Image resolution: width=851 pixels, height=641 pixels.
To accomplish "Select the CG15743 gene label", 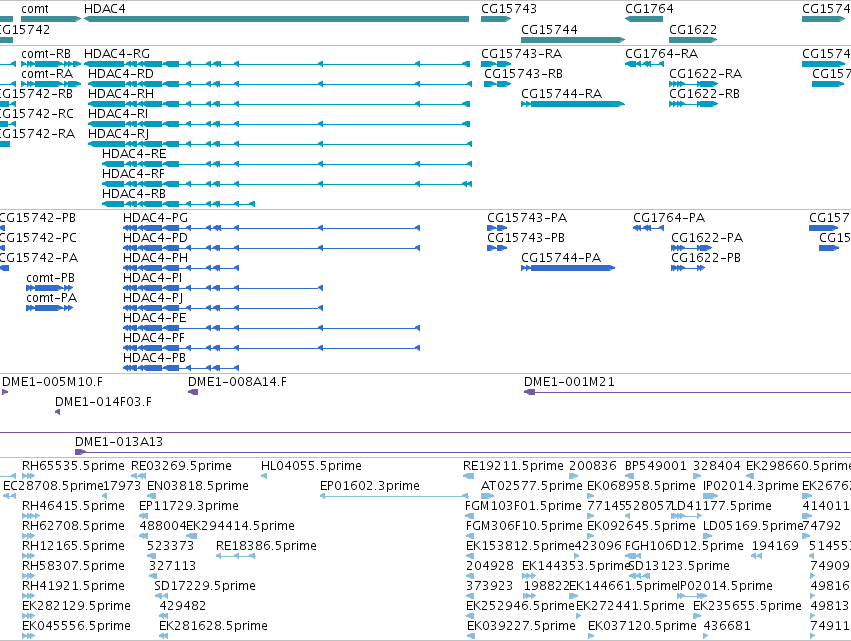I will (x=509, y=9).
